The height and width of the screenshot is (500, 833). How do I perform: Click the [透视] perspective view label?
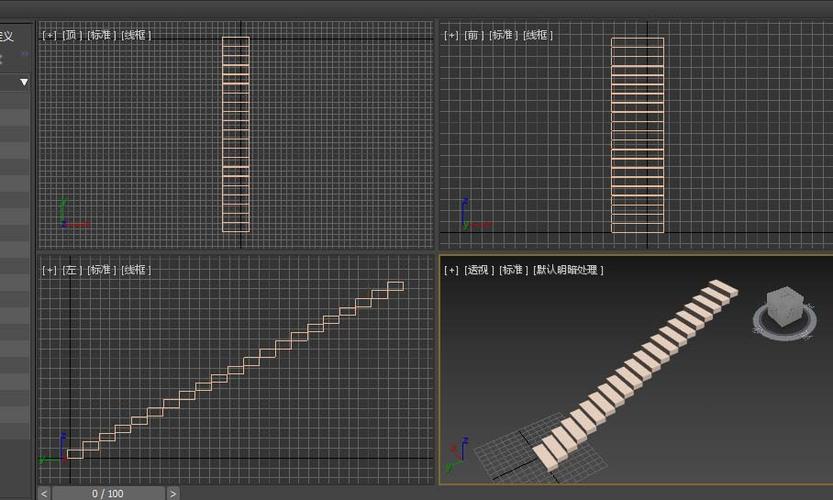(479, 270)
